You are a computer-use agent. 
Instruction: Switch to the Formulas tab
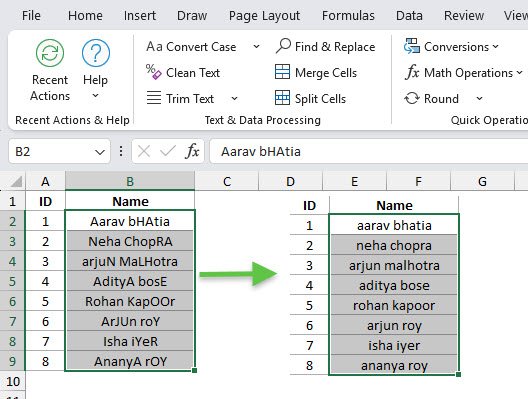pyautogui.click(x=348, y=15)
